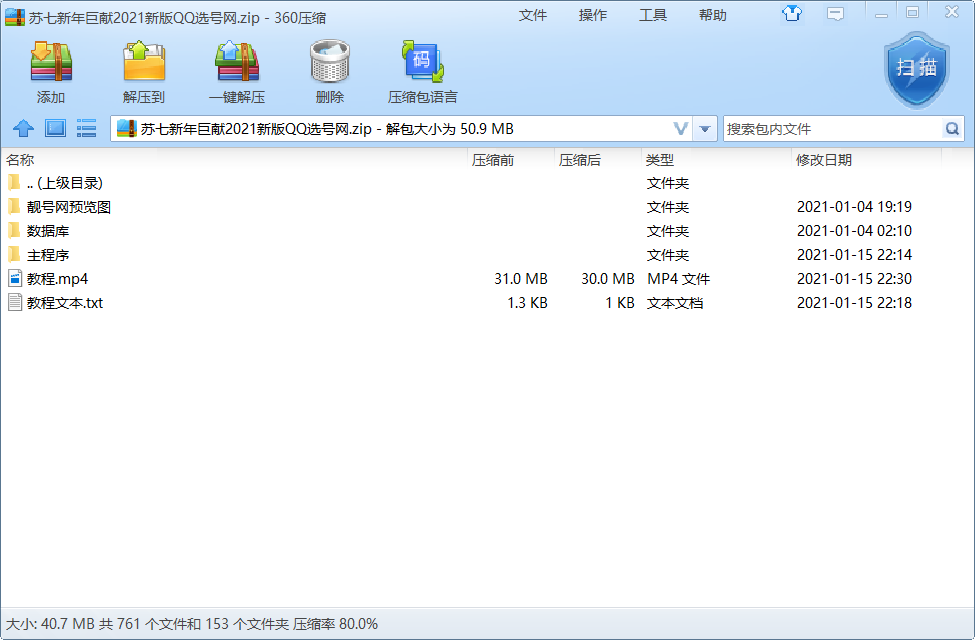Go up one level with the up arrow
The width and height of the screenshot is (975, 640).
23,129
